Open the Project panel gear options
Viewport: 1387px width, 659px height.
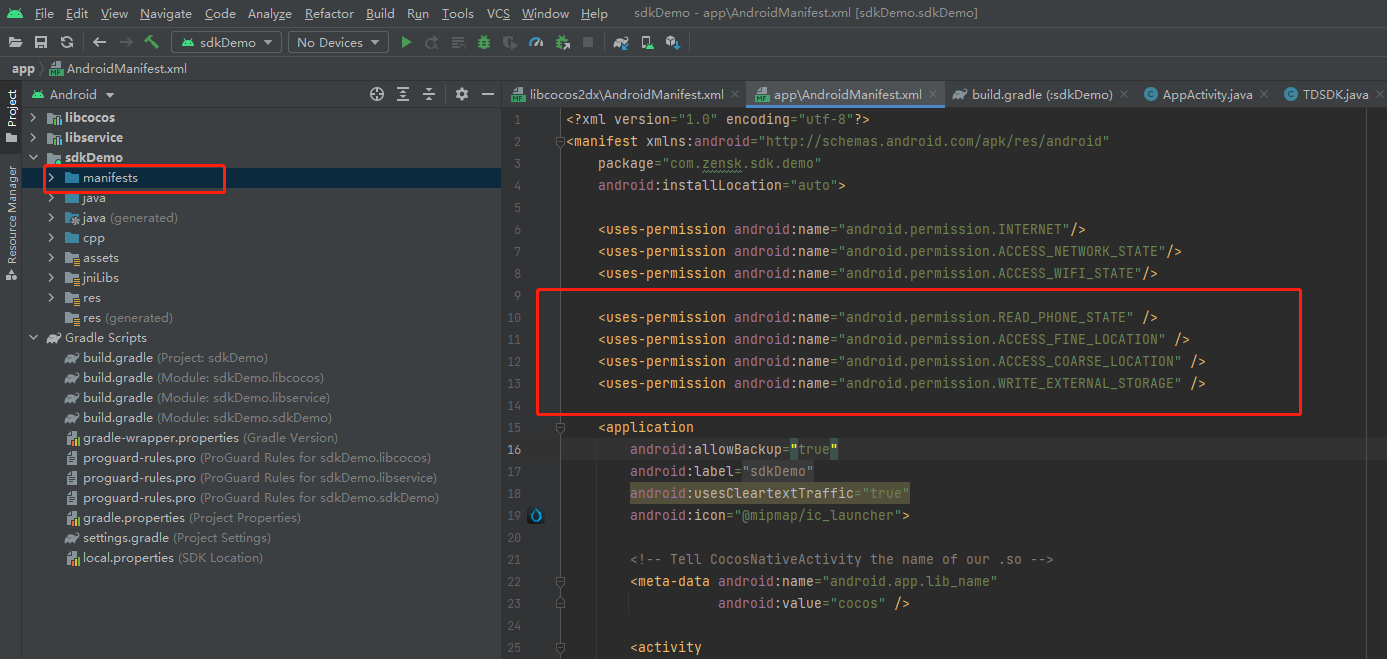[462, 94]
